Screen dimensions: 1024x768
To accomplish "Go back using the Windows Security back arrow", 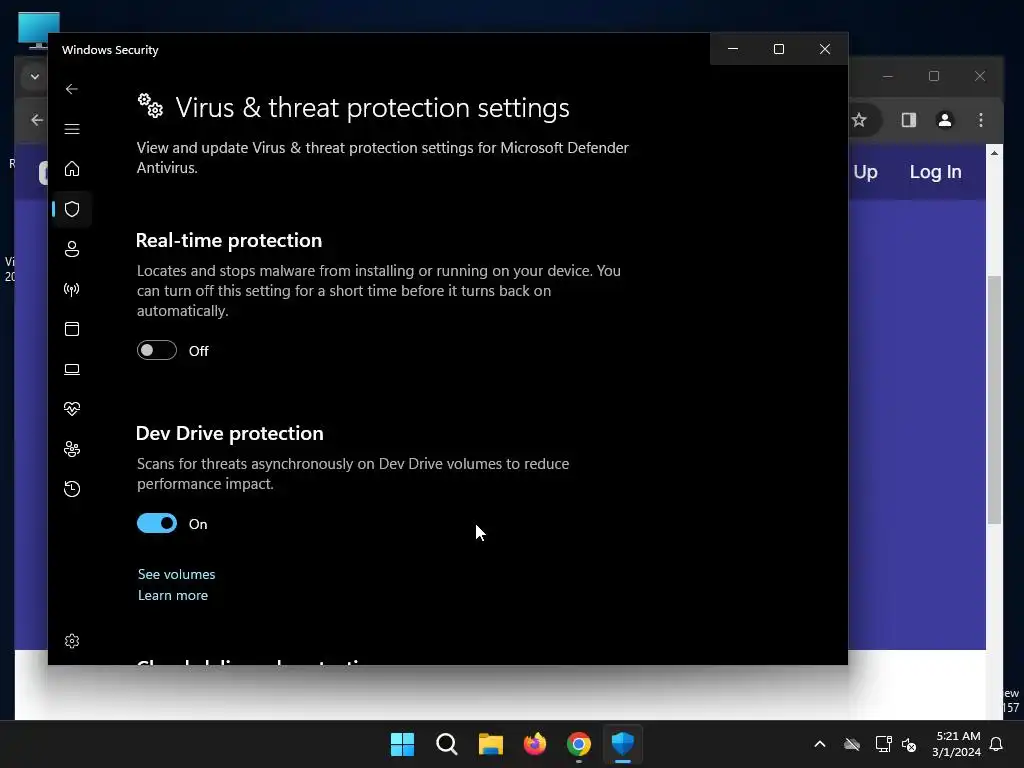I will [72, 89].
